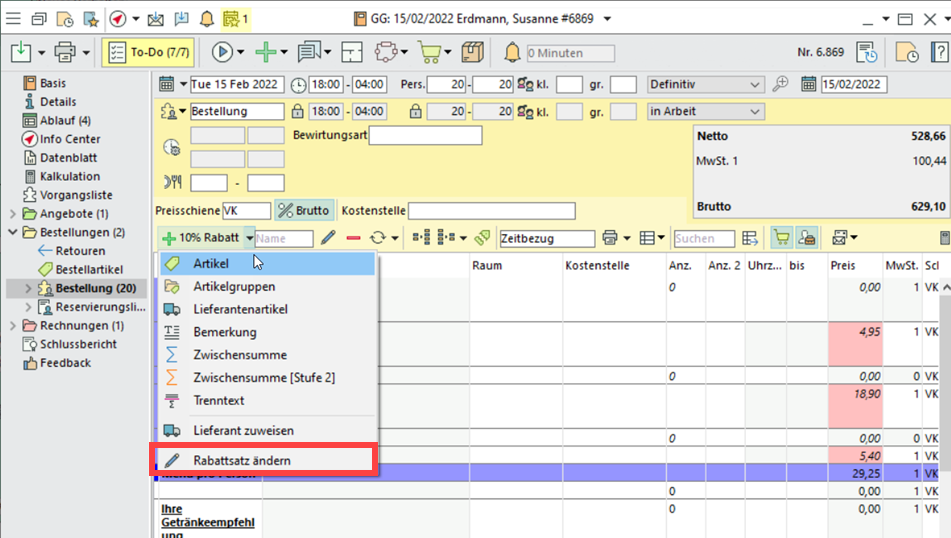The height and width of the screenshot is (538, 951).
Task: Open the in Arbeit status dropdown
Action: (704, 111)
